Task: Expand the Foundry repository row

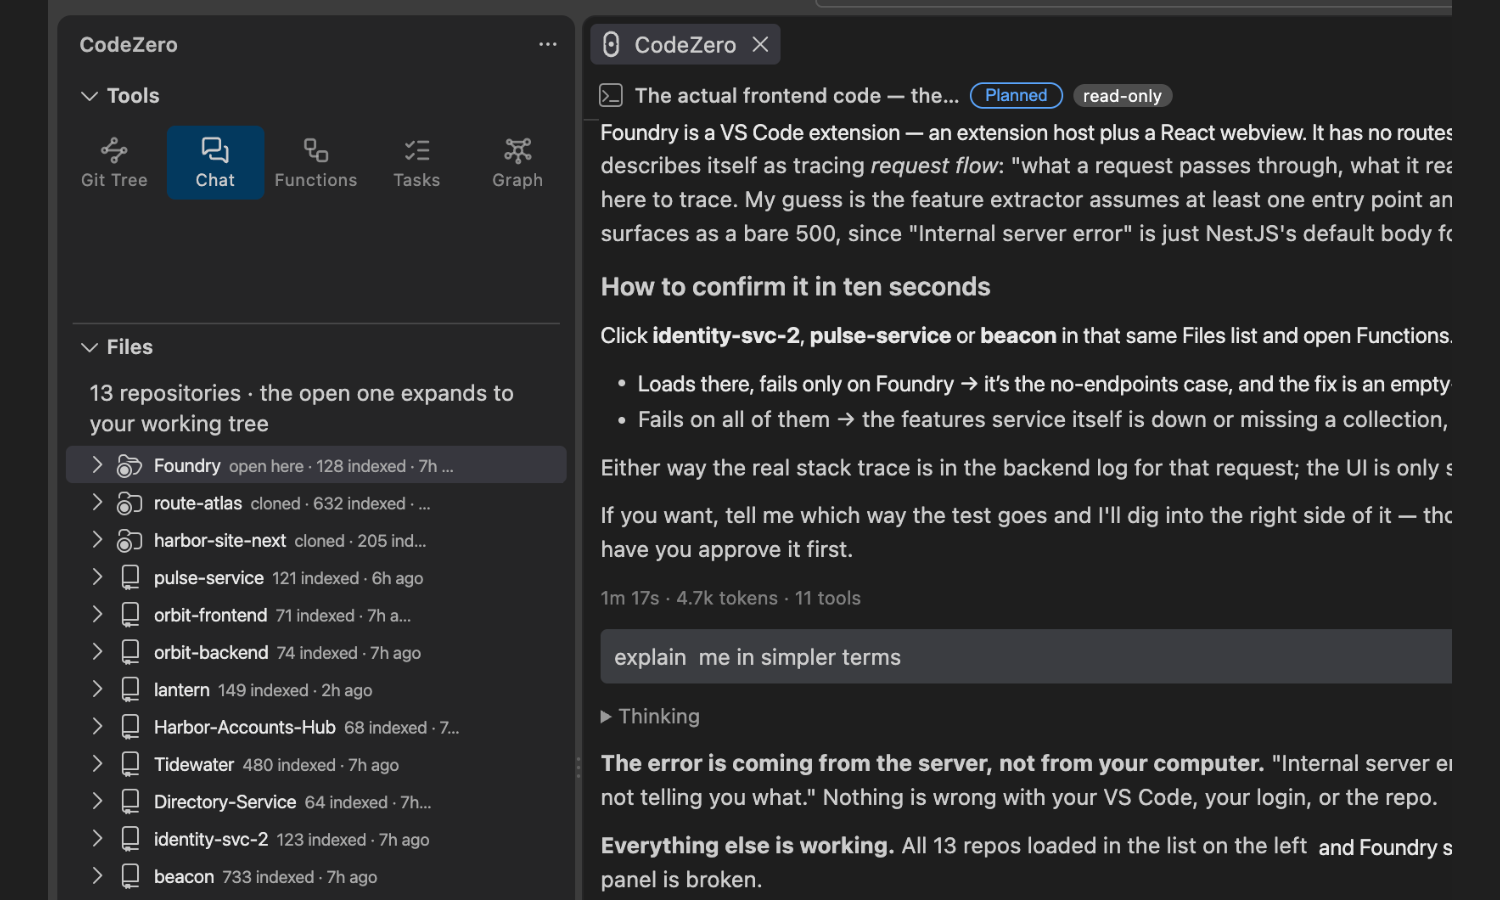Action: [x=97, y=465]
